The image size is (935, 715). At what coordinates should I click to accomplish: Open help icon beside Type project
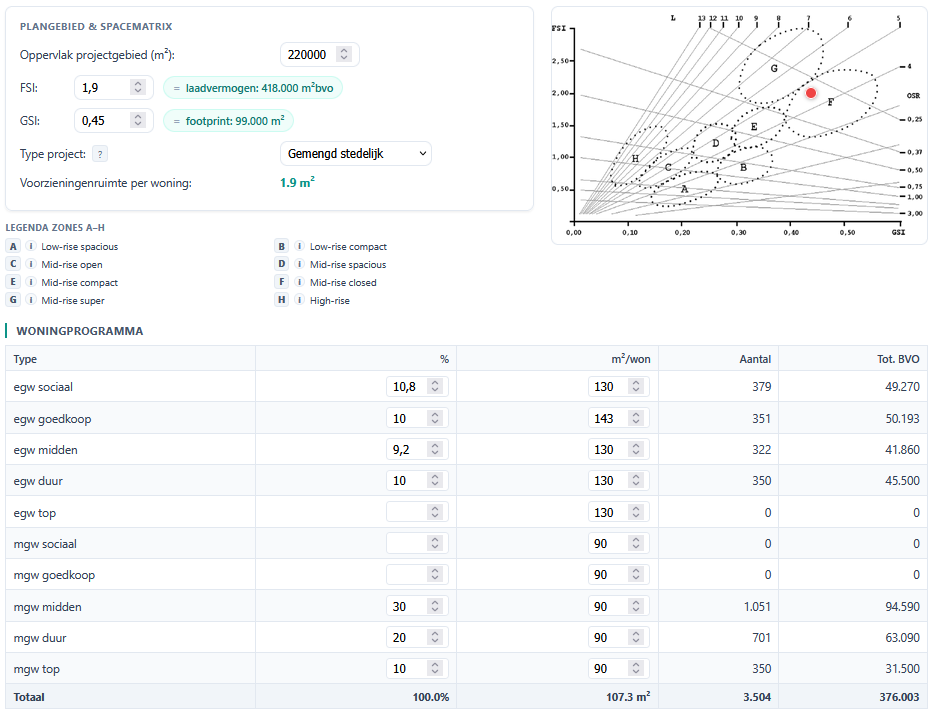[100, 154]
